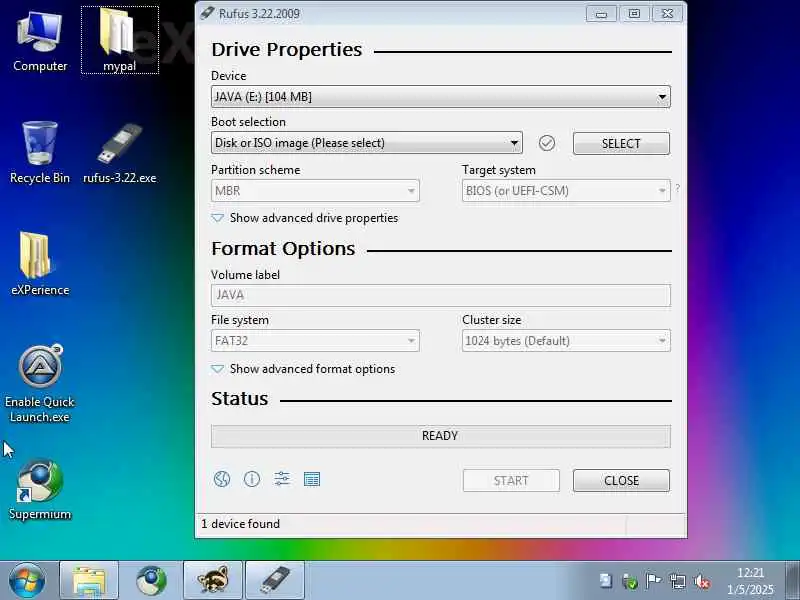
Task: Expand Show advanced format options
Action: tap(303, 369)
